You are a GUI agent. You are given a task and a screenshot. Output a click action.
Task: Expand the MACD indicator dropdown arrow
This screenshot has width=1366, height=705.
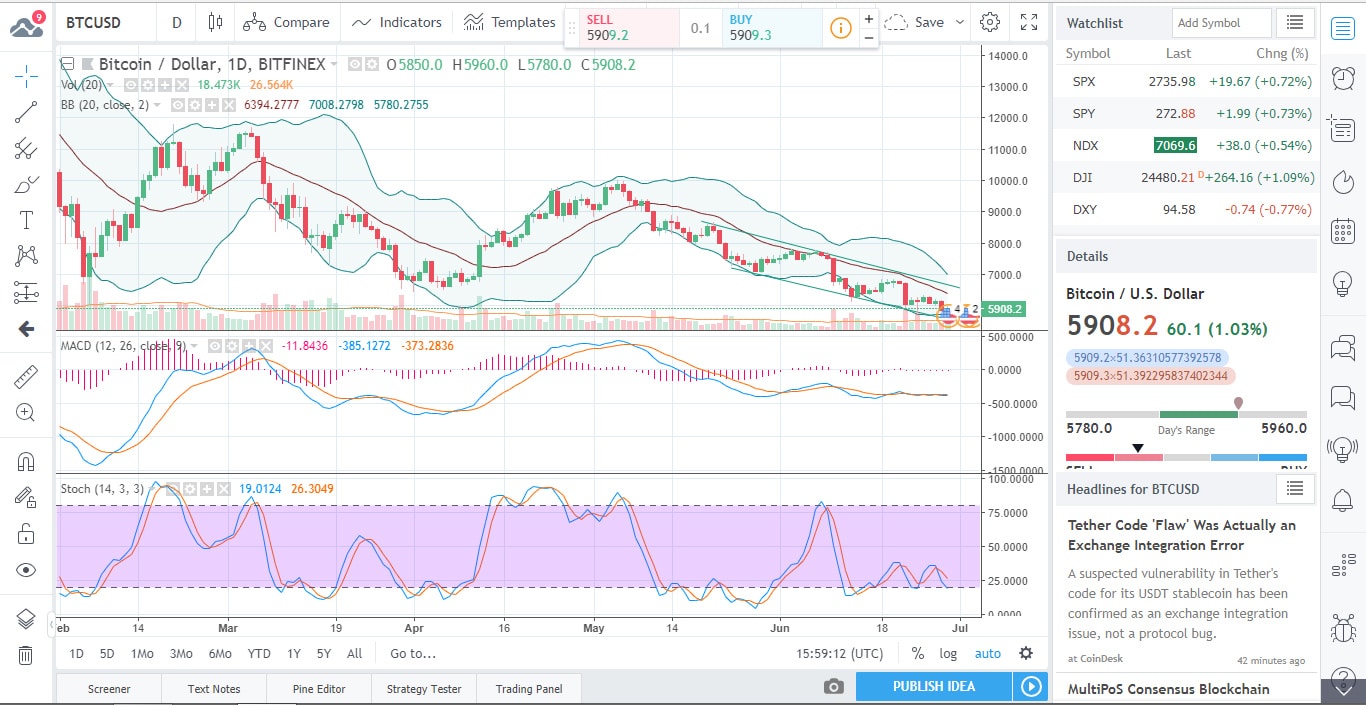coord(194,346)
